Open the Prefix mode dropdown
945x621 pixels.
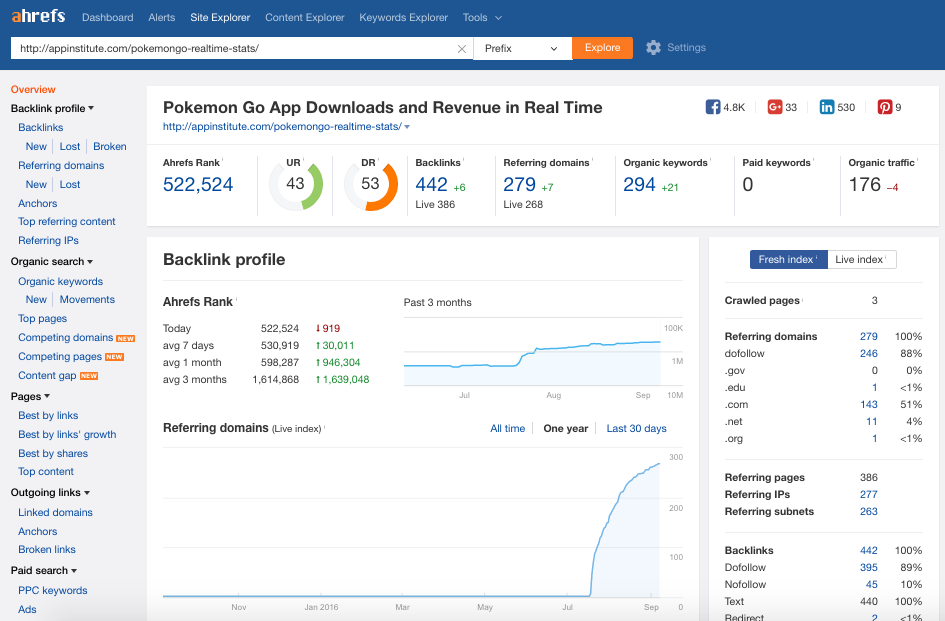pos(523,48)
